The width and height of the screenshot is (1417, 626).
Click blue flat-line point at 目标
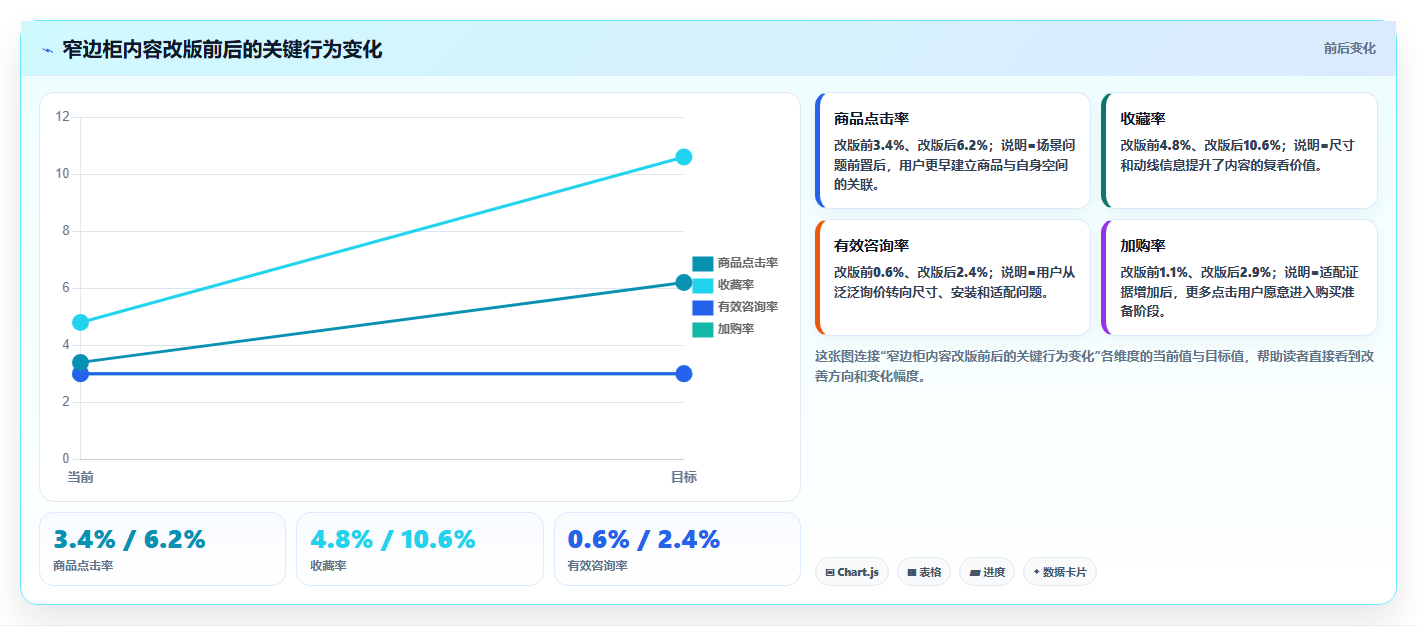[684, 374]
